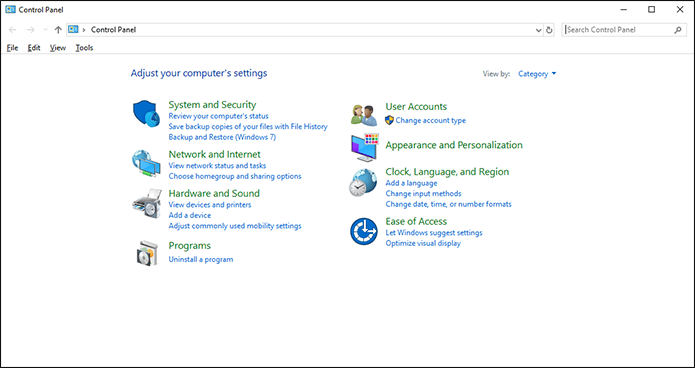Image resolution: width=695 pixels, height=368 pixels.
Task: Click the Forward arrow navigation button
Action: (x=31, y=30)
